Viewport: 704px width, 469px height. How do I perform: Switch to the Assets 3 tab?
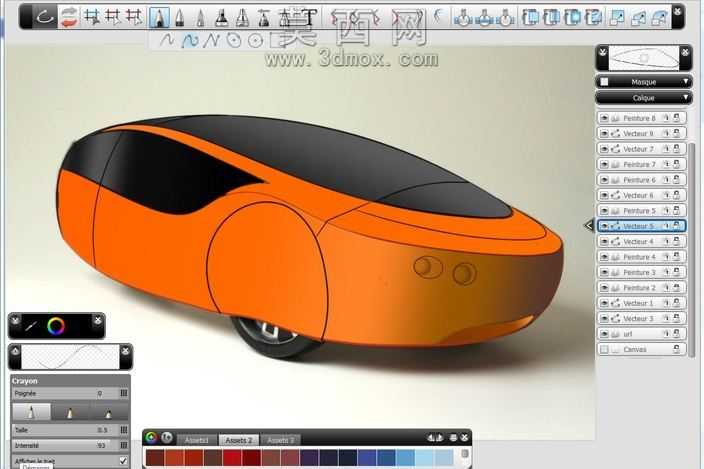click(x=280, y=440)
